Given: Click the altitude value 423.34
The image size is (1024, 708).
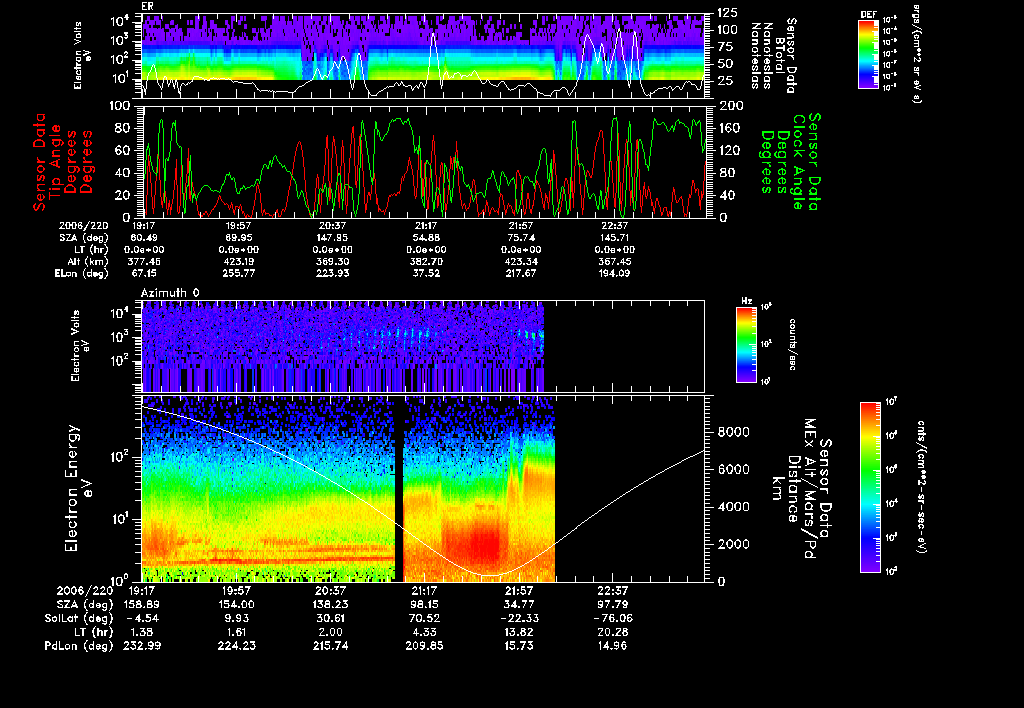Looking at the screenshot, I should point(520,262).
